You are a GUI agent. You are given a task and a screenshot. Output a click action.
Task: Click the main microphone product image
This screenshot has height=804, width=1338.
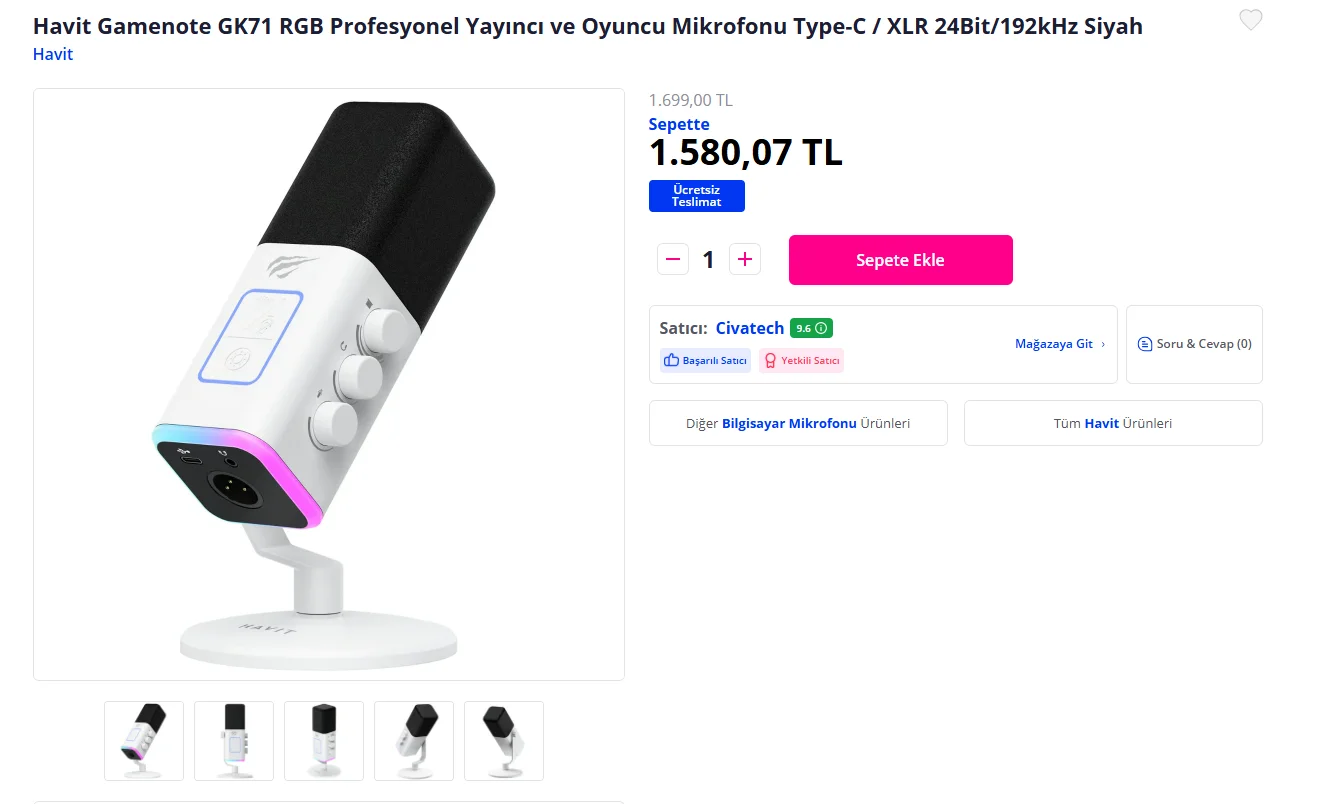coord(329,385)
